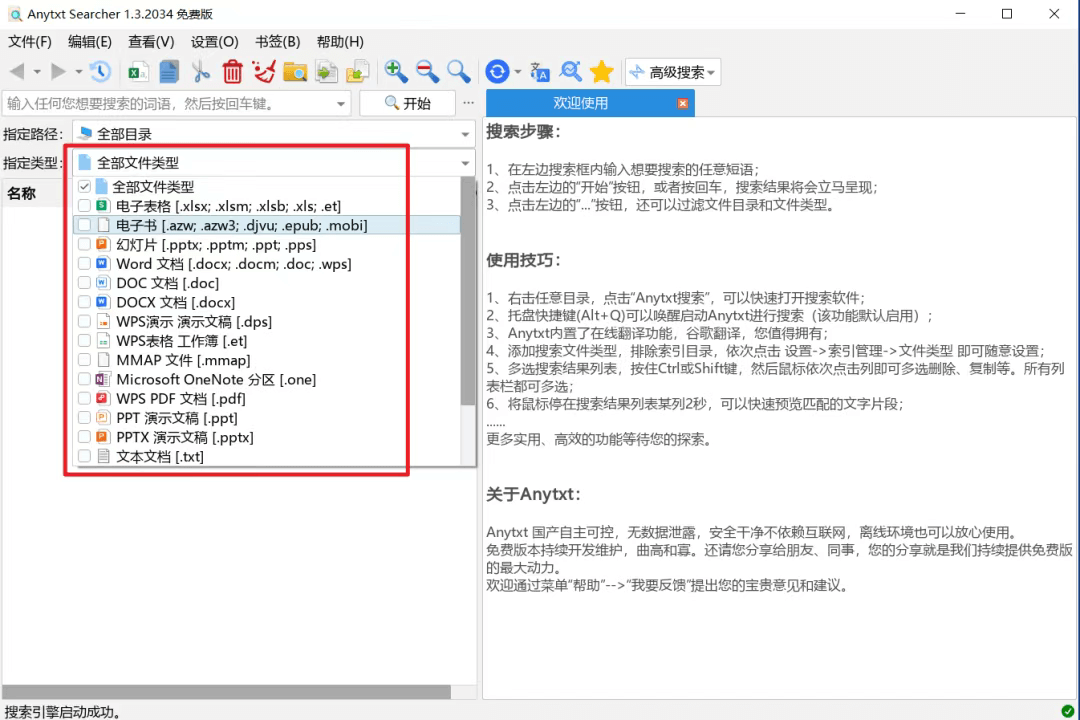This screenshot has width=1080, height=720.
Task: Click the translate icon in toolbar
Action: 539,72
